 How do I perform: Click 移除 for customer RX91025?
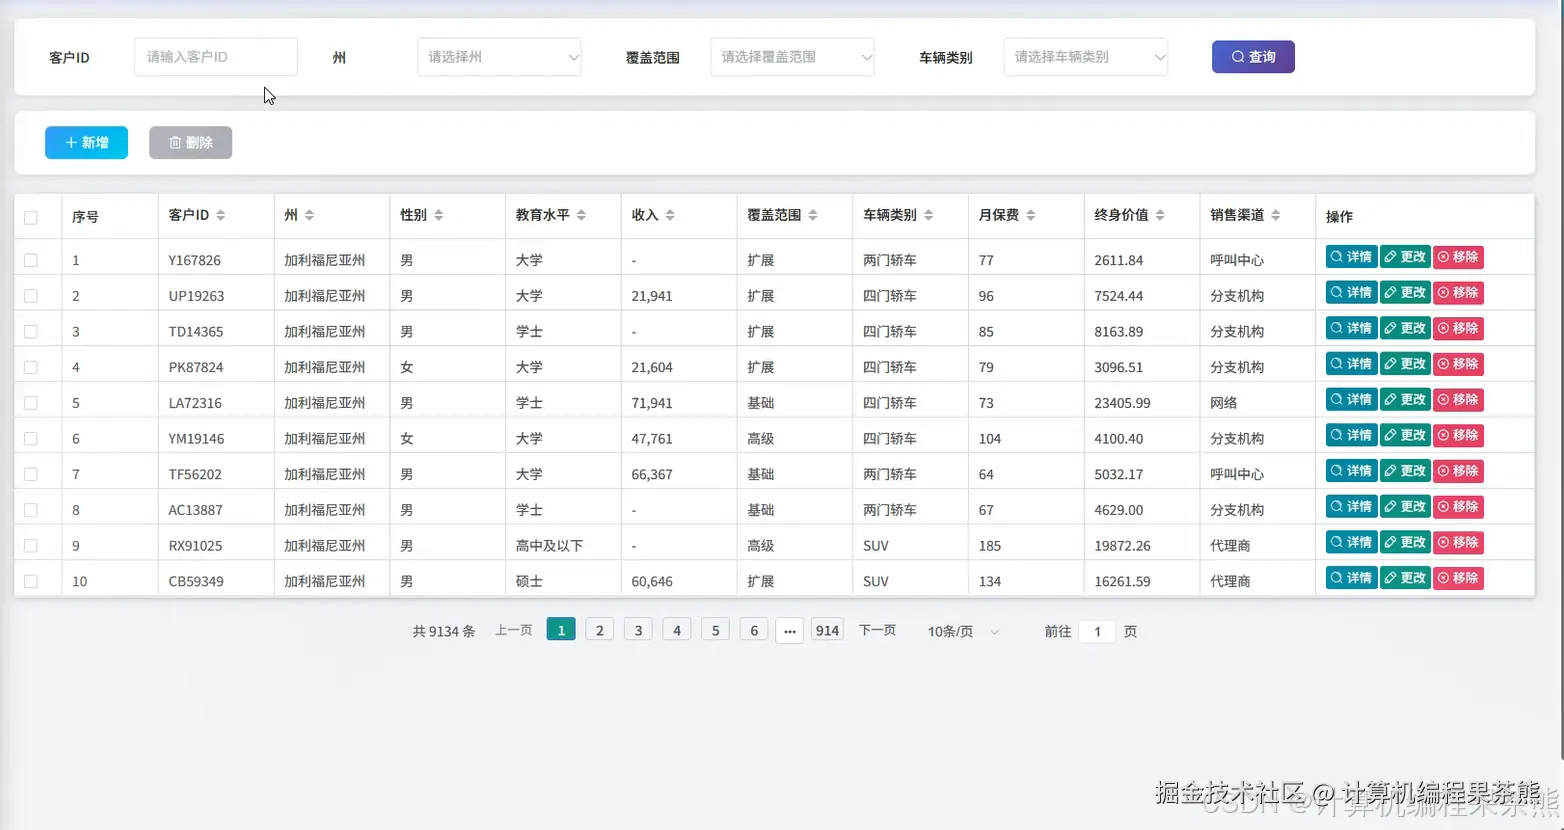pyautogui.click(x=1458, y=542)
